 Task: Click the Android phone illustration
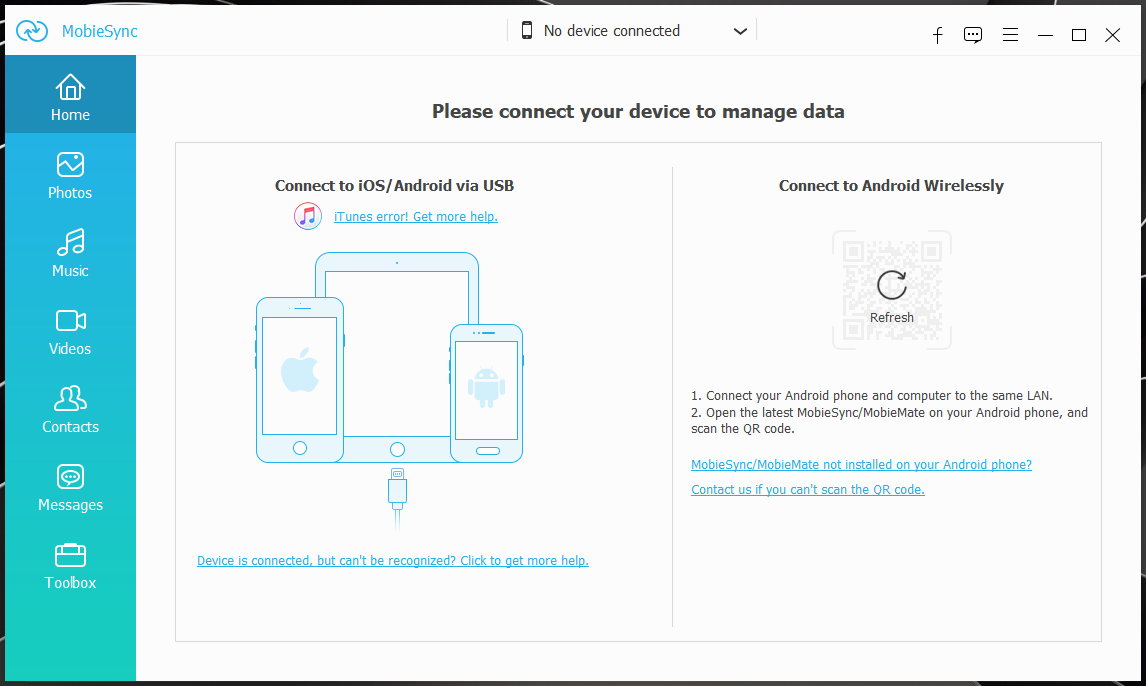click(486, 391)
